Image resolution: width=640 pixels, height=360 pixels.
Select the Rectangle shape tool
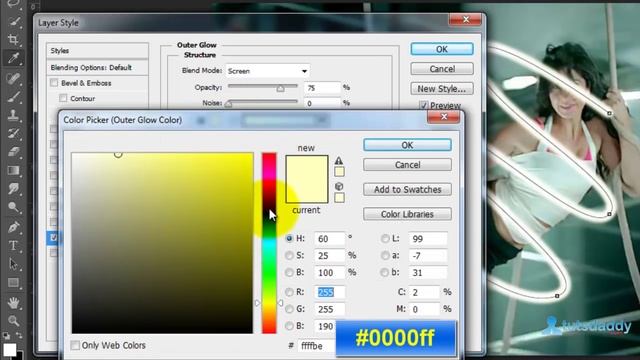click(x=13, y=282)
